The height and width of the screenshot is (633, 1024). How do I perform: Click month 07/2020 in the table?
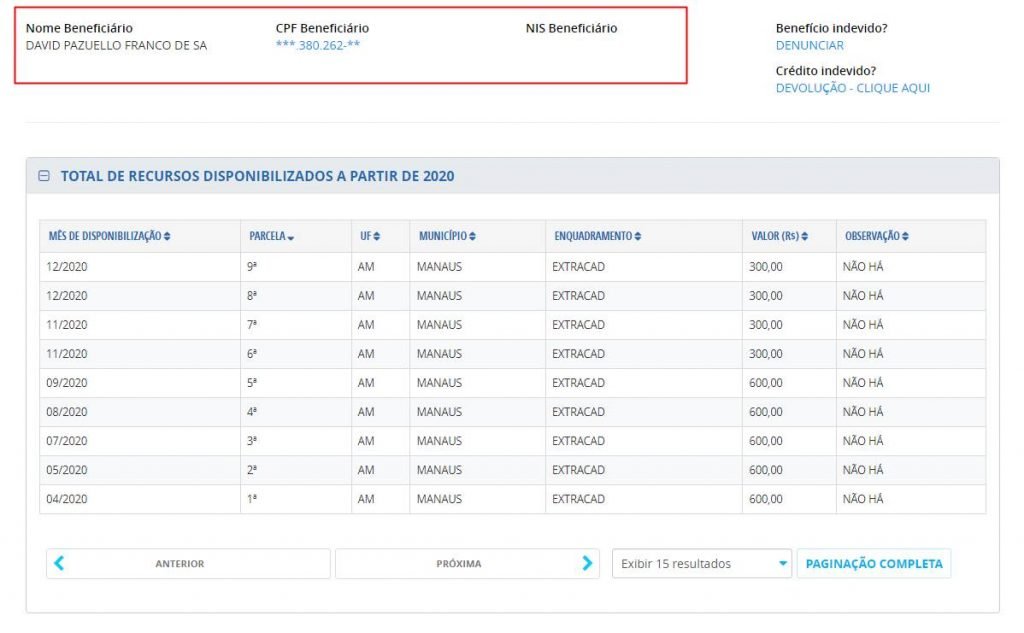(x=67, y=441)
